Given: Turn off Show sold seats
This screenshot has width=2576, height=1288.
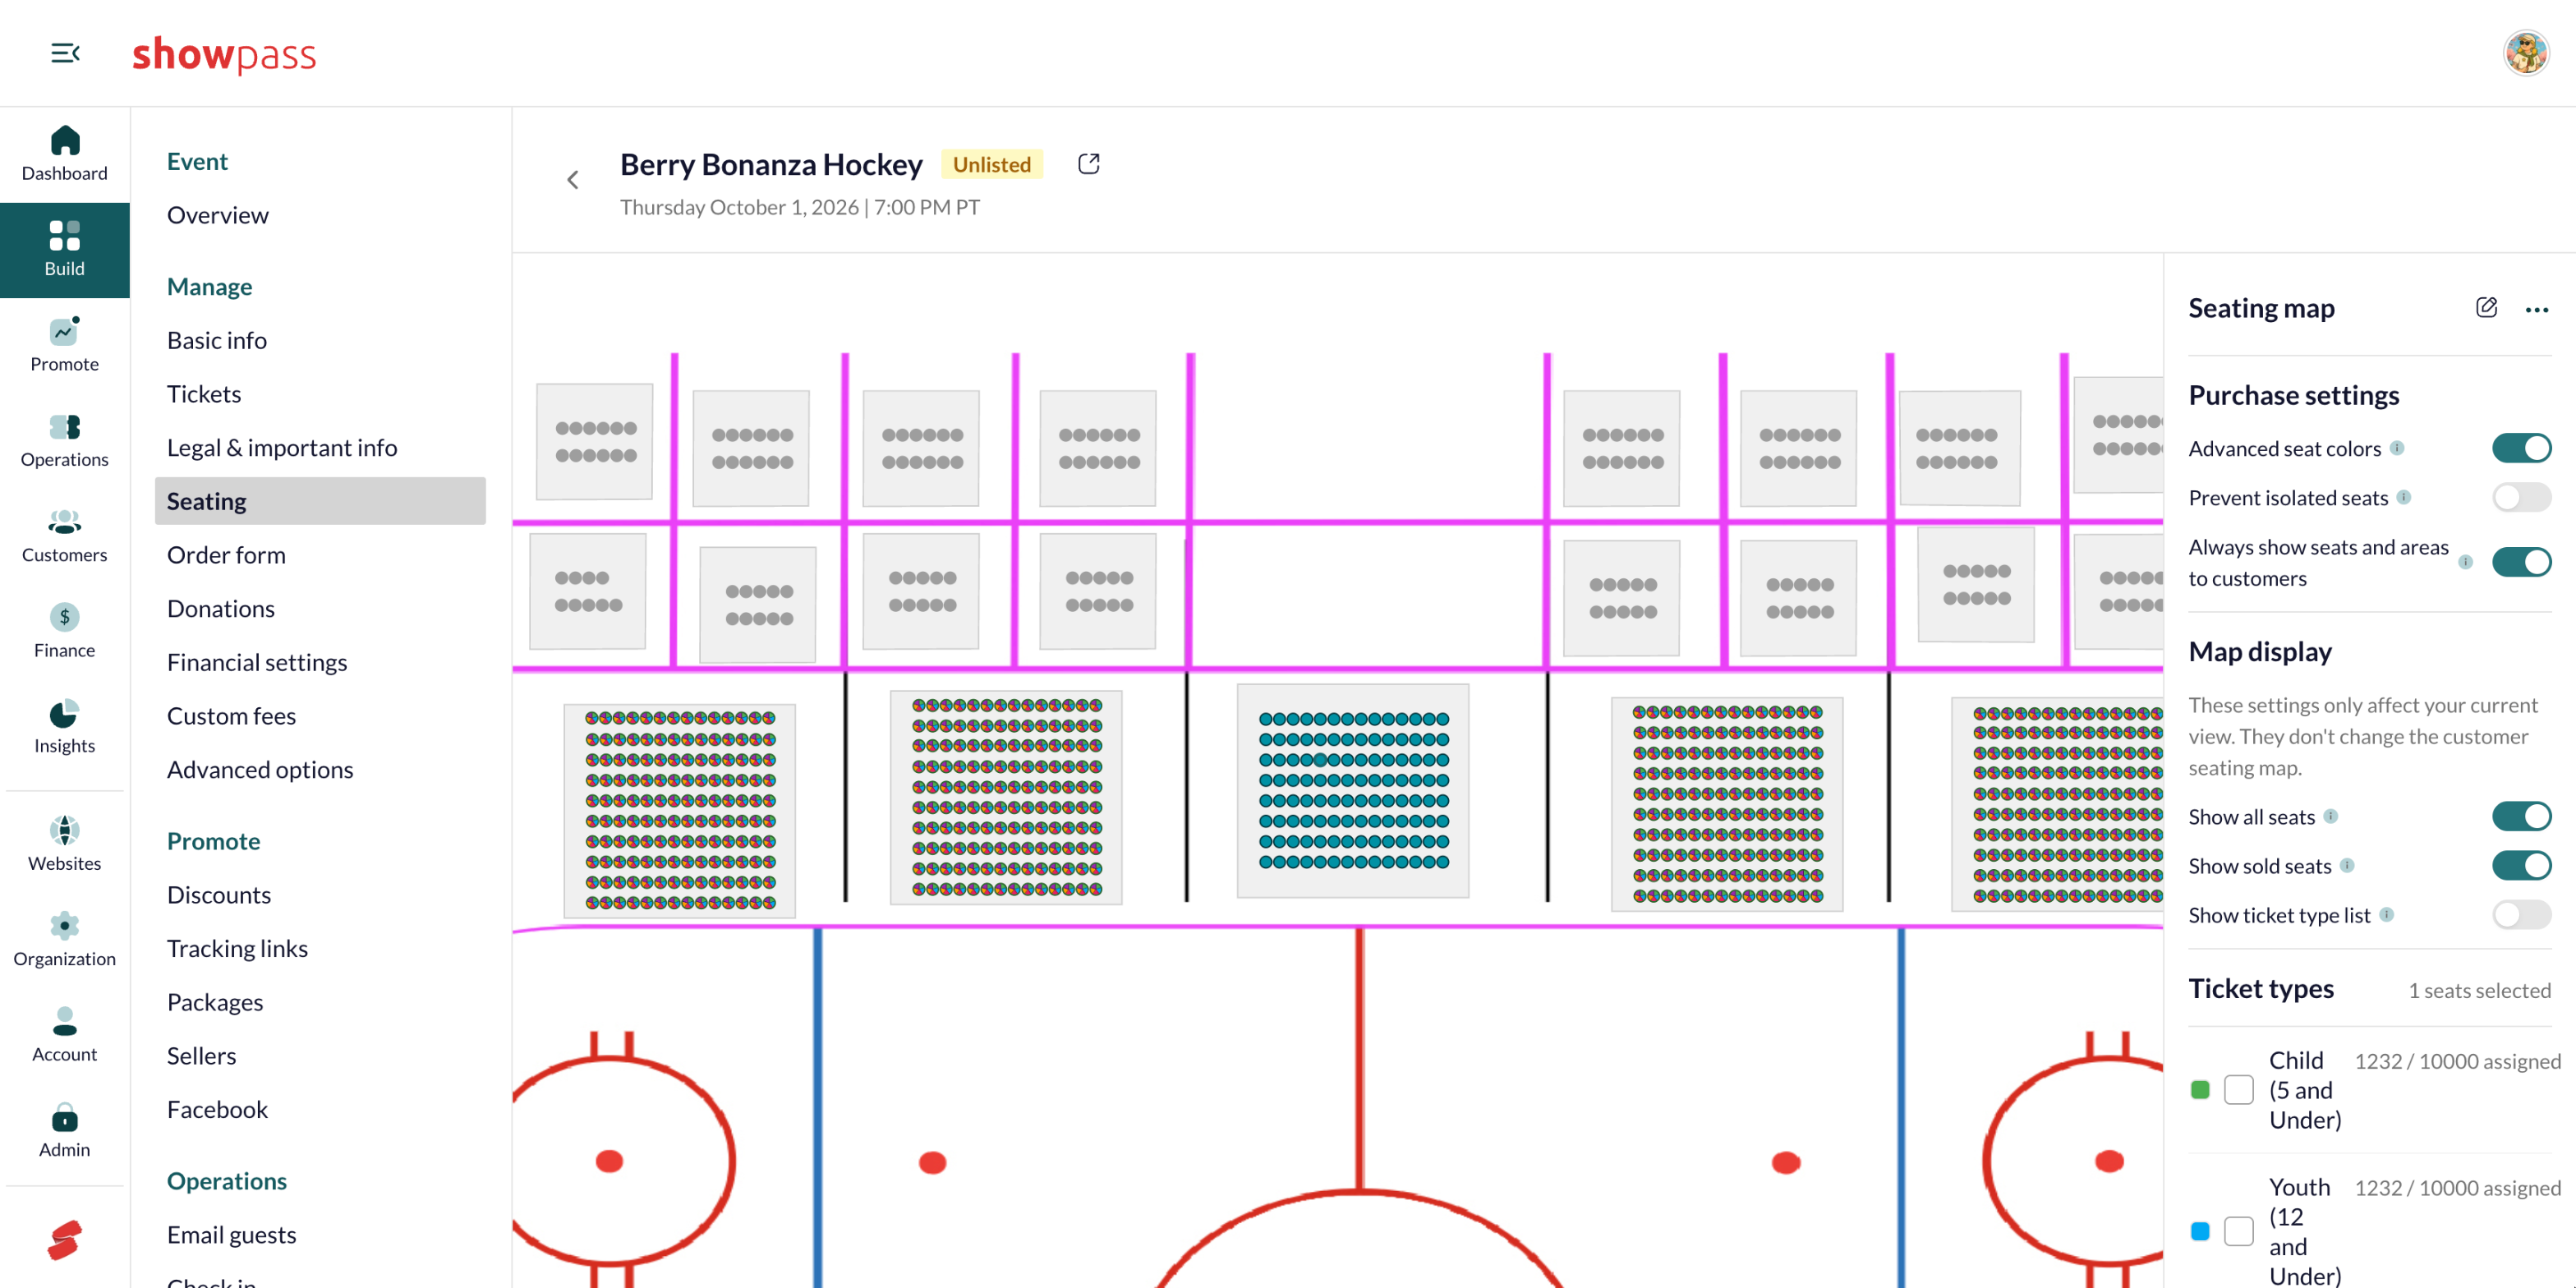Looking at the screenshot, I should [2521, 865].
